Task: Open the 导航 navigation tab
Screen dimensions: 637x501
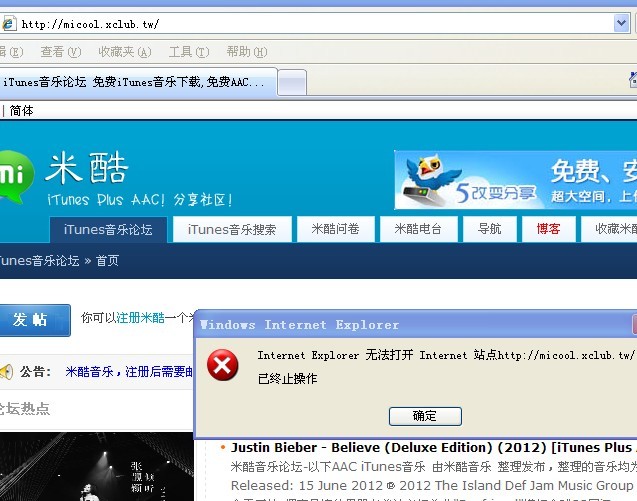Action: pos(490,229)
